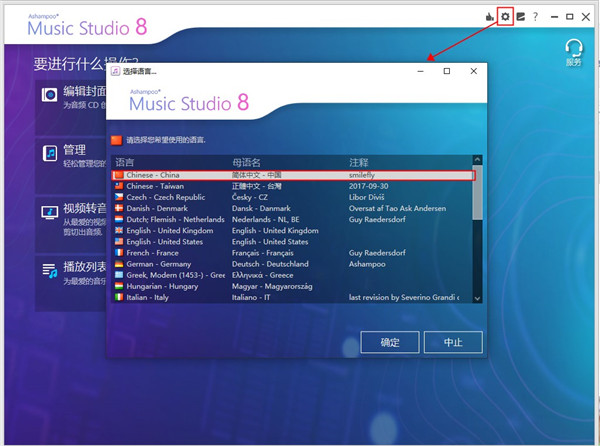600x446 pixels.
Task: Click the United States flag icon
Action: [x=119, y=241]
